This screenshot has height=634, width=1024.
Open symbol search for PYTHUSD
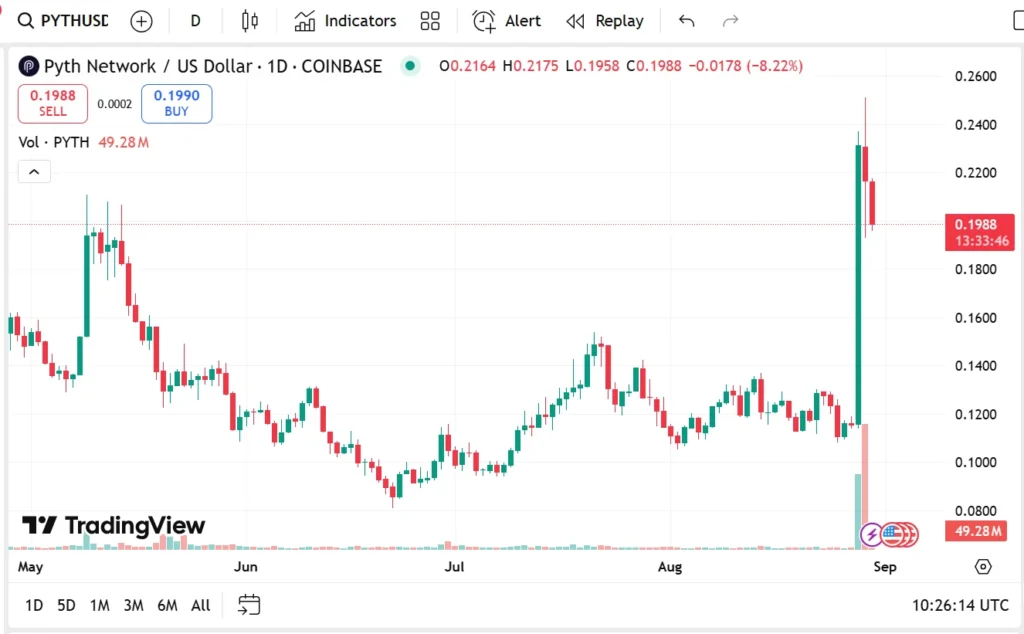tap(63, 21)
